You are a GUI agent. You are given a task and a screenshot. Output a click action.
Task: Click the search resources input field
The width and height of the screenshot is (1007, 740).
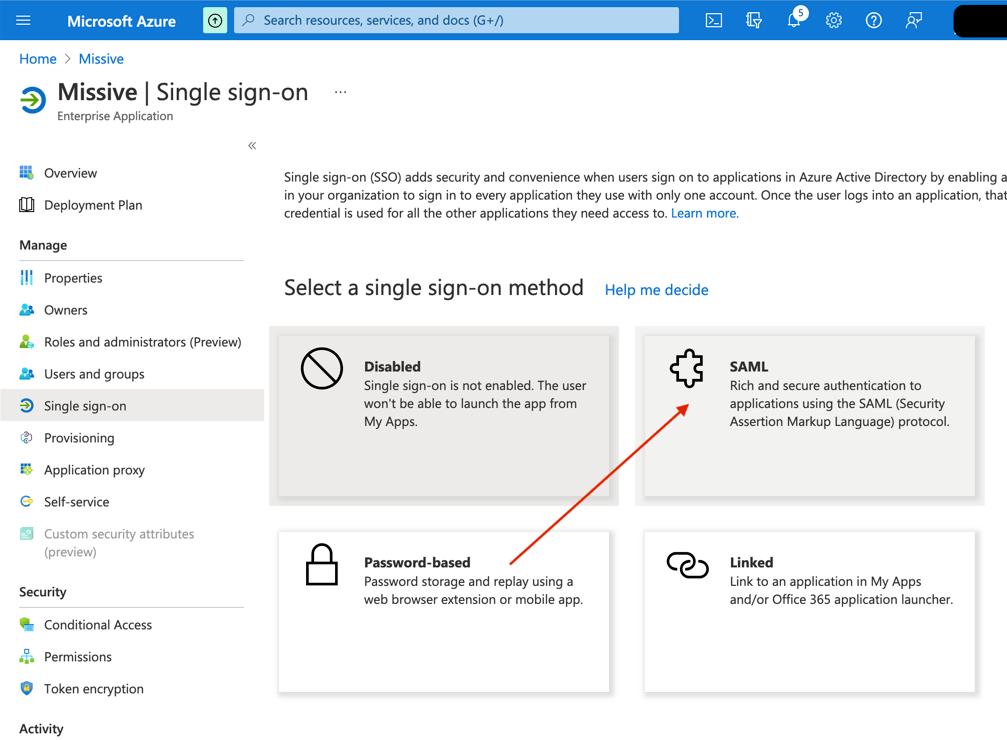[460, 20]
